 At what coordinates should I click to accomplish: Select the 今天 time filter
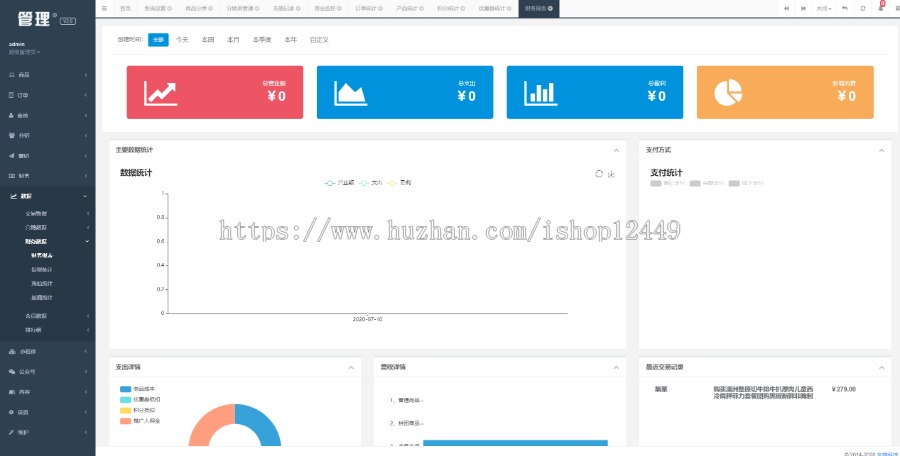[182, 40]
